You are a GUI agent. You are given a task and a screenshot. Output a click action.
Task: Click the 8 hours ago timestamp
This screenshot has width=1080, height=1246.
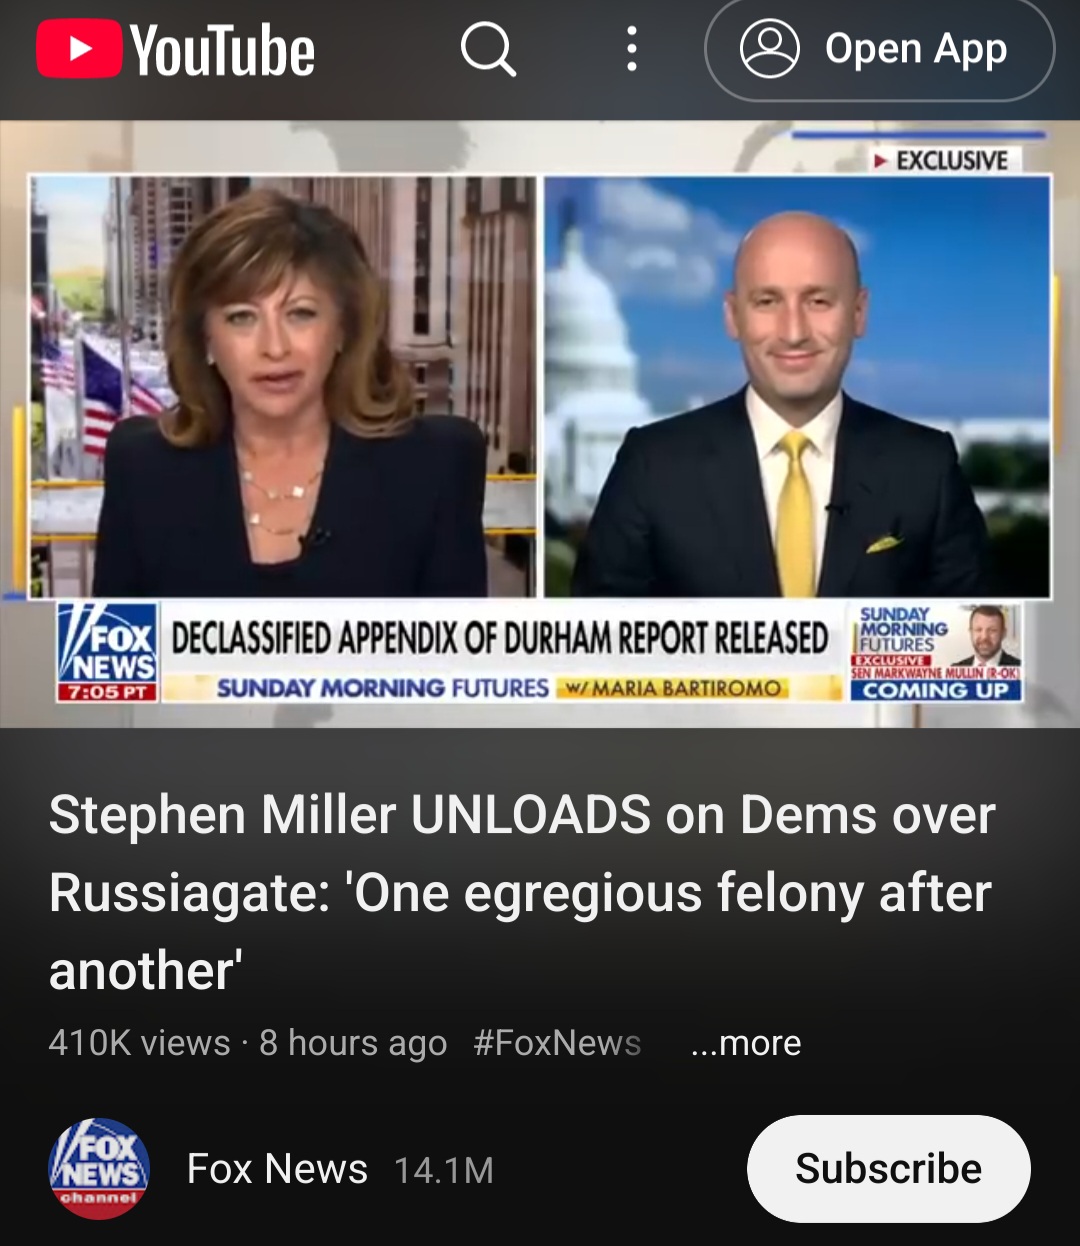(353, 1043)
